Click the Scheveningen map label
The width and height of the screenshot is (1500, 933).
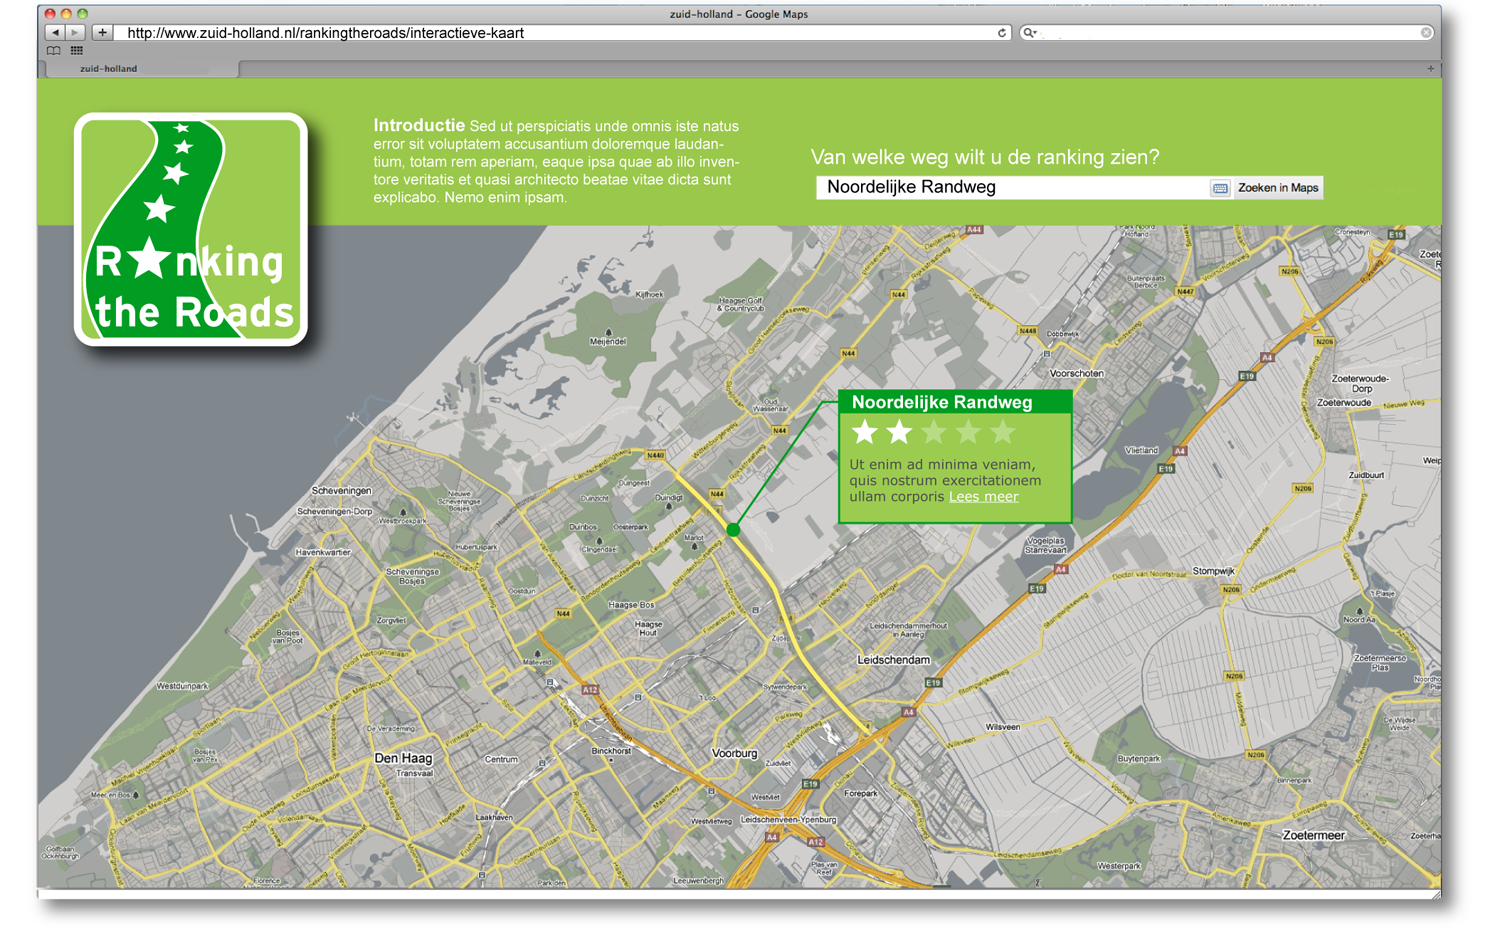(x=342, y=491)
